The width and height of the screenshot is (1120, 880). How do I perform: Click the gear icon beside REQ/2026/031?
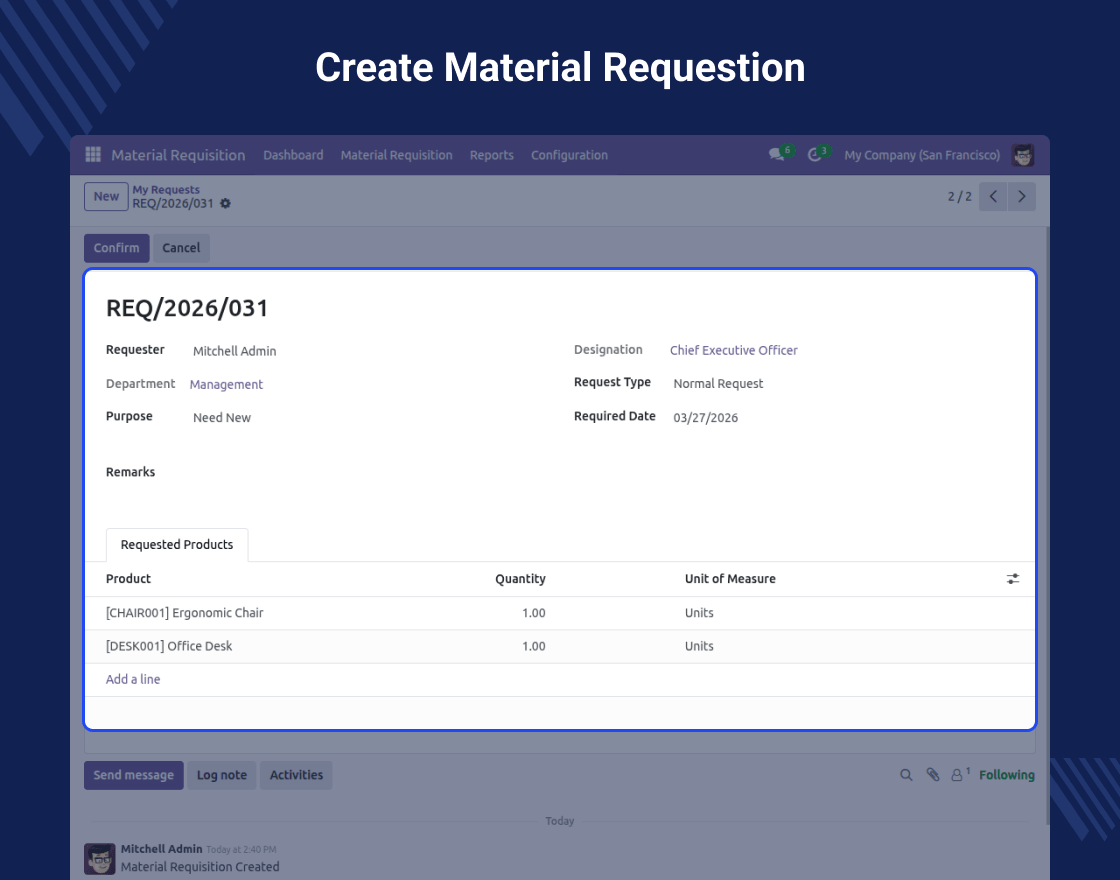pyautogui.click(x=225, y=204)
